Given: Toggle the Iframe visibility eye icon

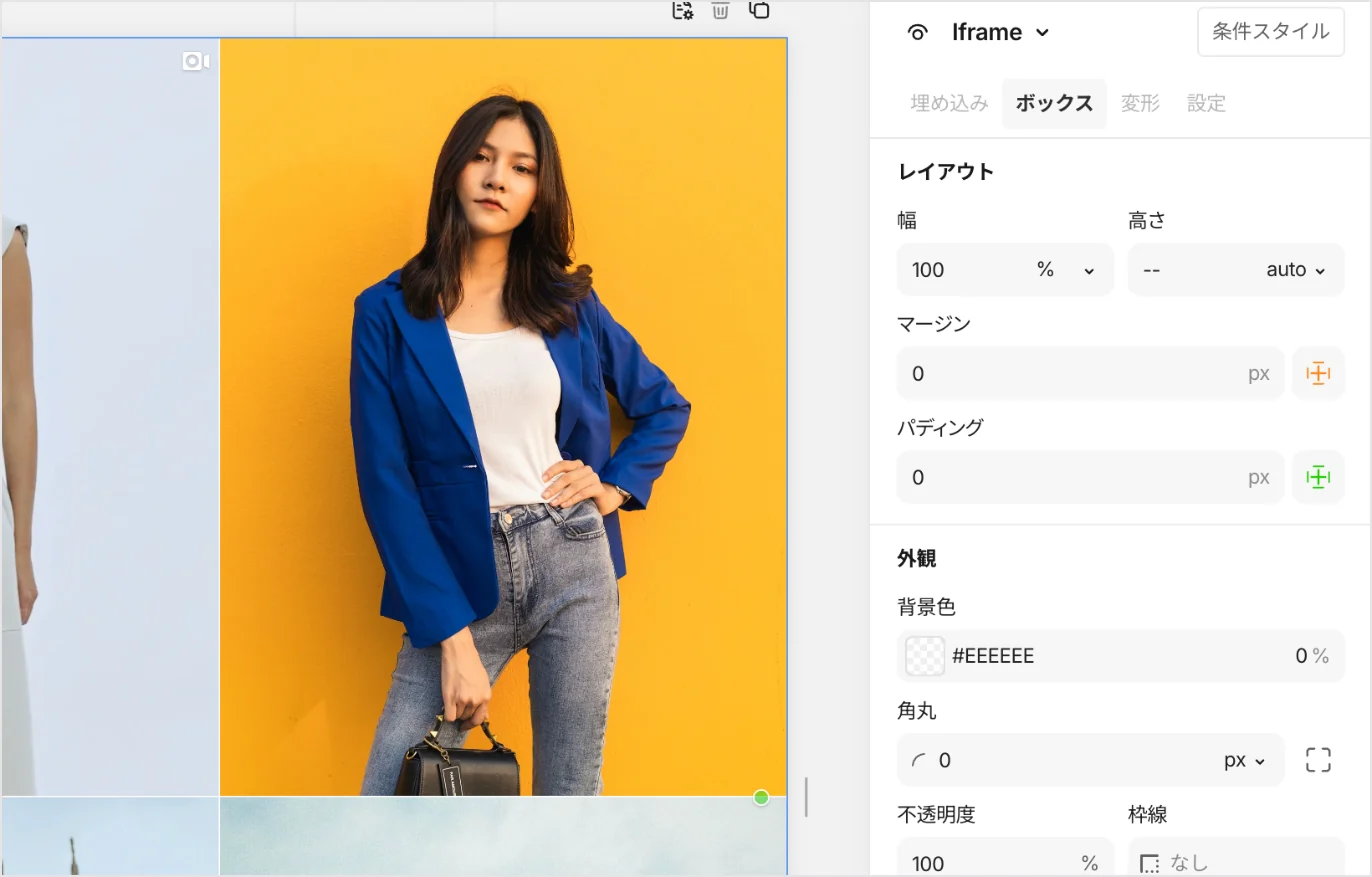Looking at the screenshot, I should pos(917,32).
